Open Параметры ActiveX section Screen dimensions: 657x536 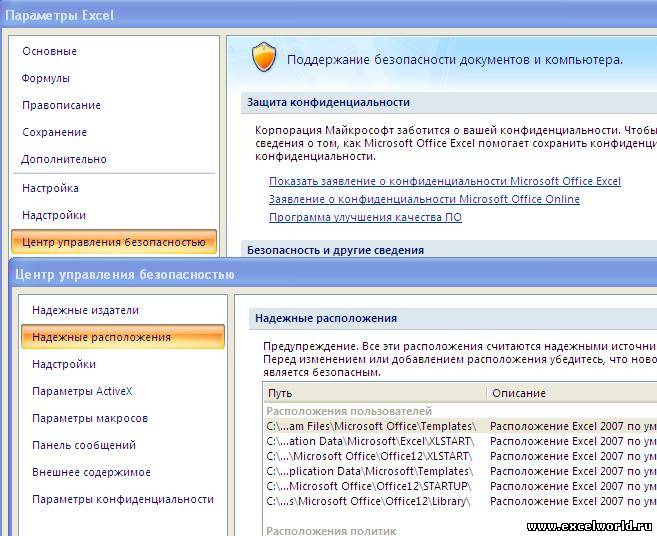tap(82, 391)
